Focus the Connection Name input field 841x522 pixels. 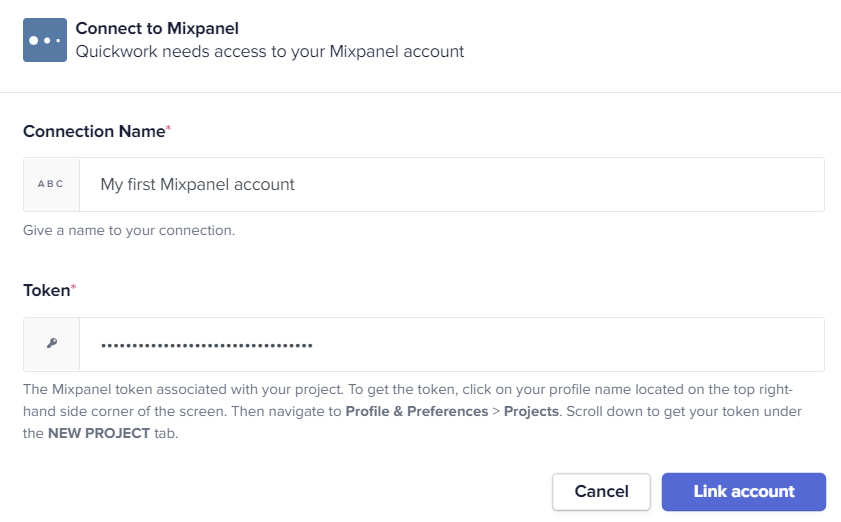pos(452,185)
